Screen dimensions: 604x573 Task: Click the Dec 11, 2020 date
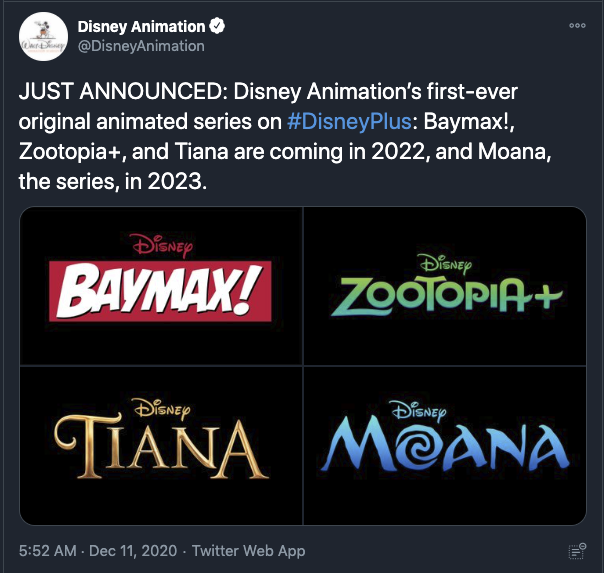tap(133, 551)
